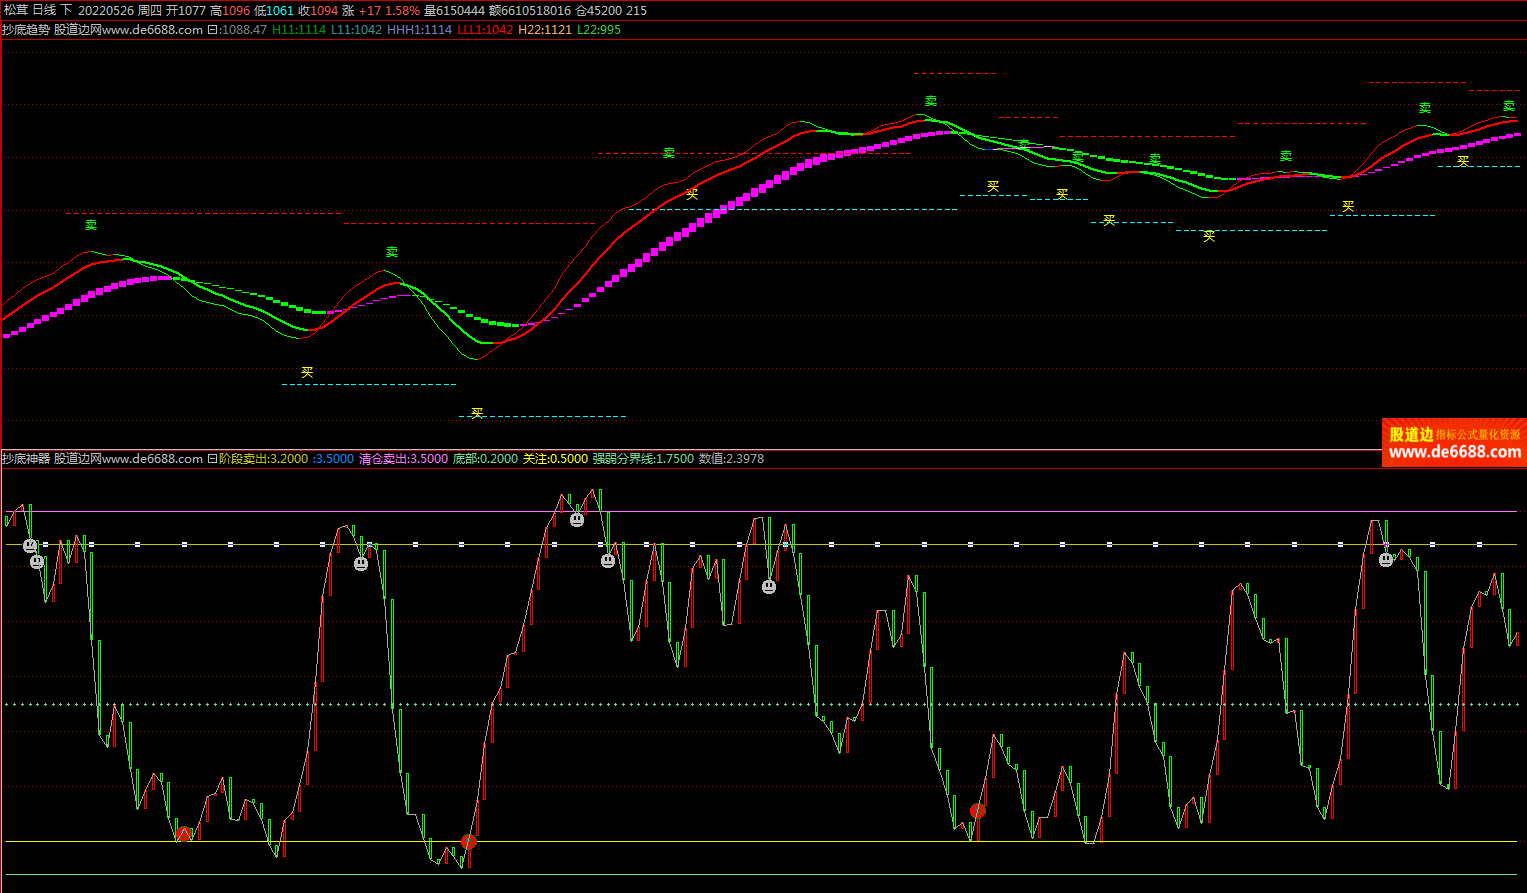Click the LLL1:1042 indicator value
Screen dimensions: 1527x893
click(485, 30)
